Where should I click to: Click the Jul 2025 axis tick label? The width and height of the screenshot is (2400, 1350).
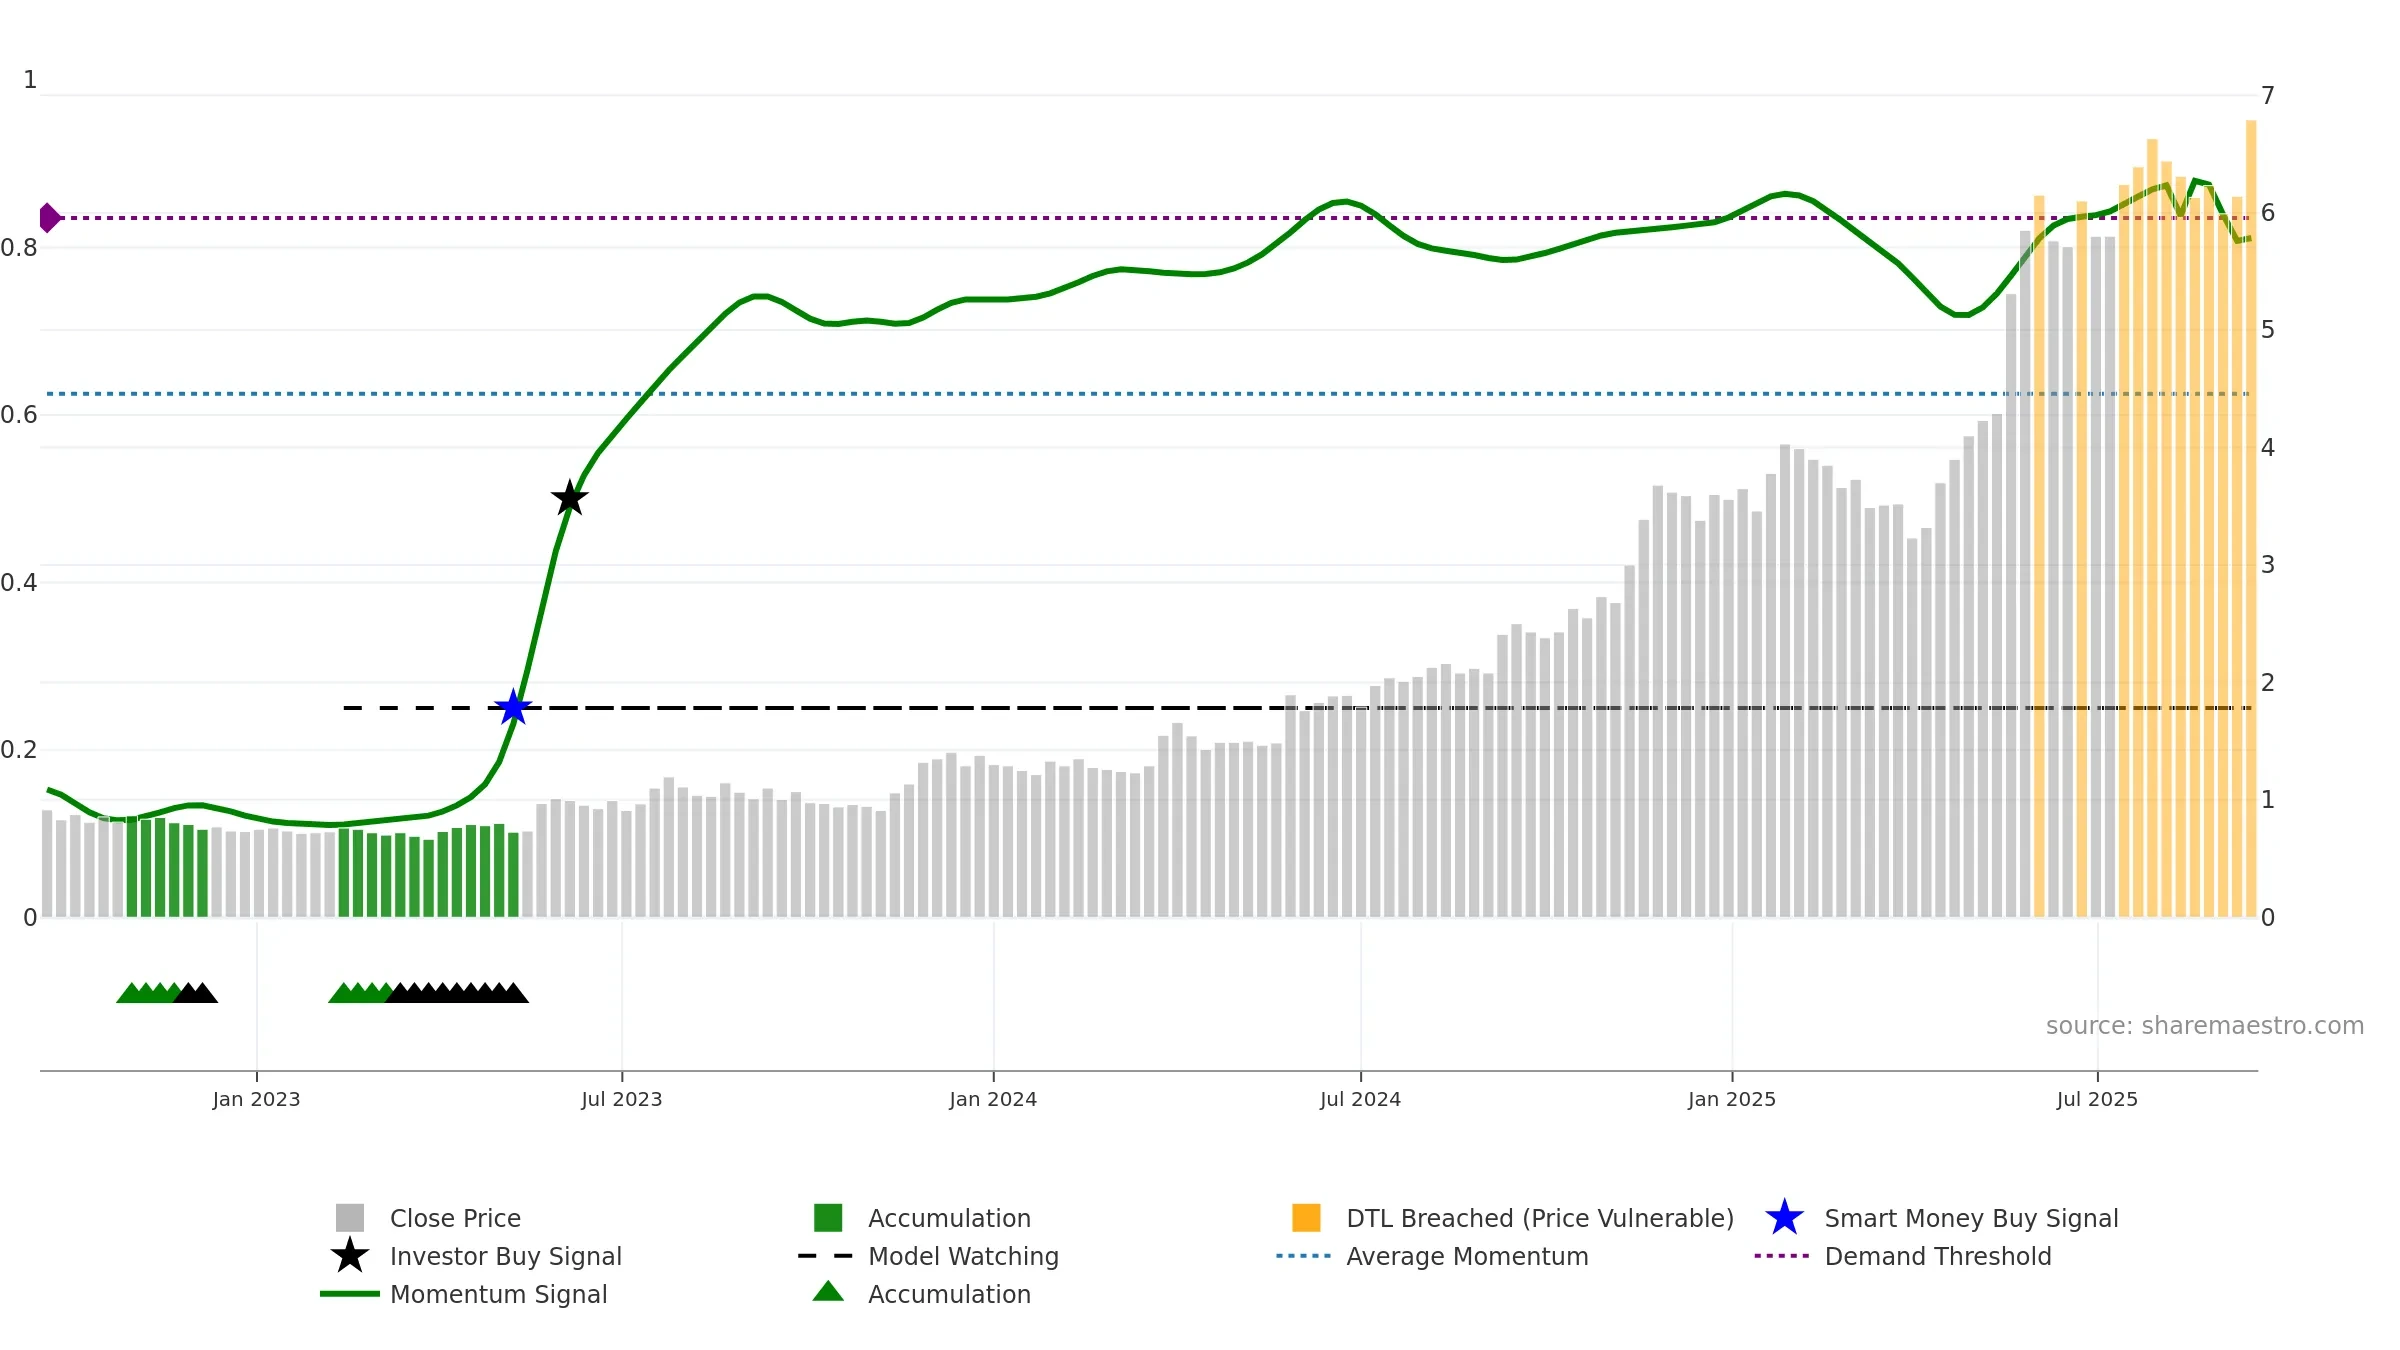(x=2097, y=1100)
